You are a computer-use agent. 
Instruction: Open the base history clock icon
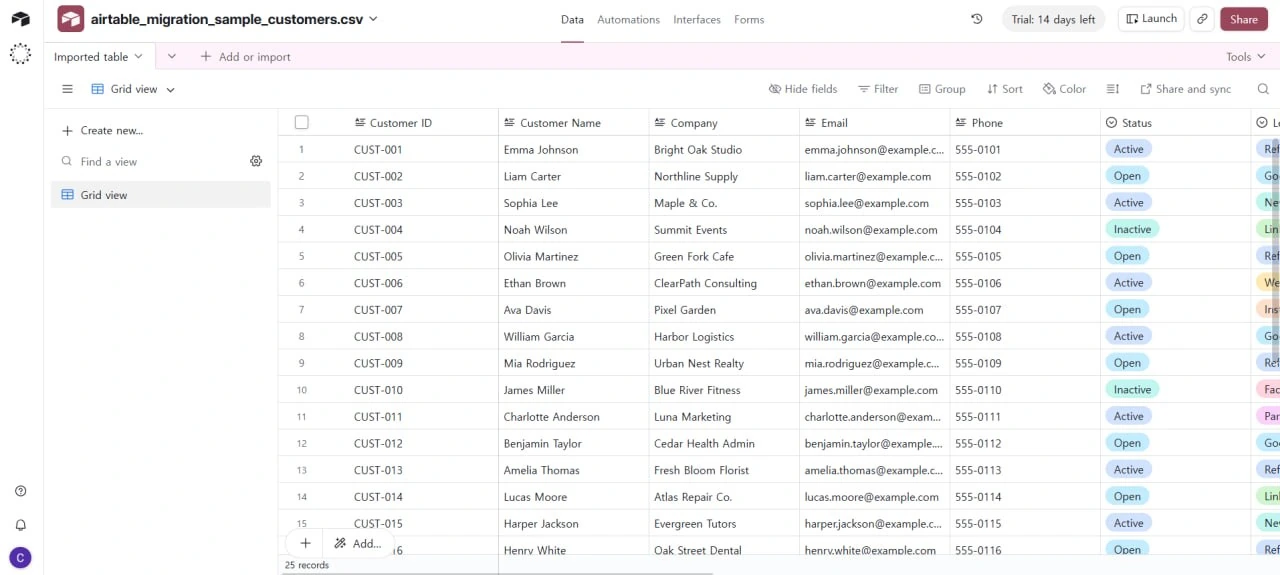[977, 19]
